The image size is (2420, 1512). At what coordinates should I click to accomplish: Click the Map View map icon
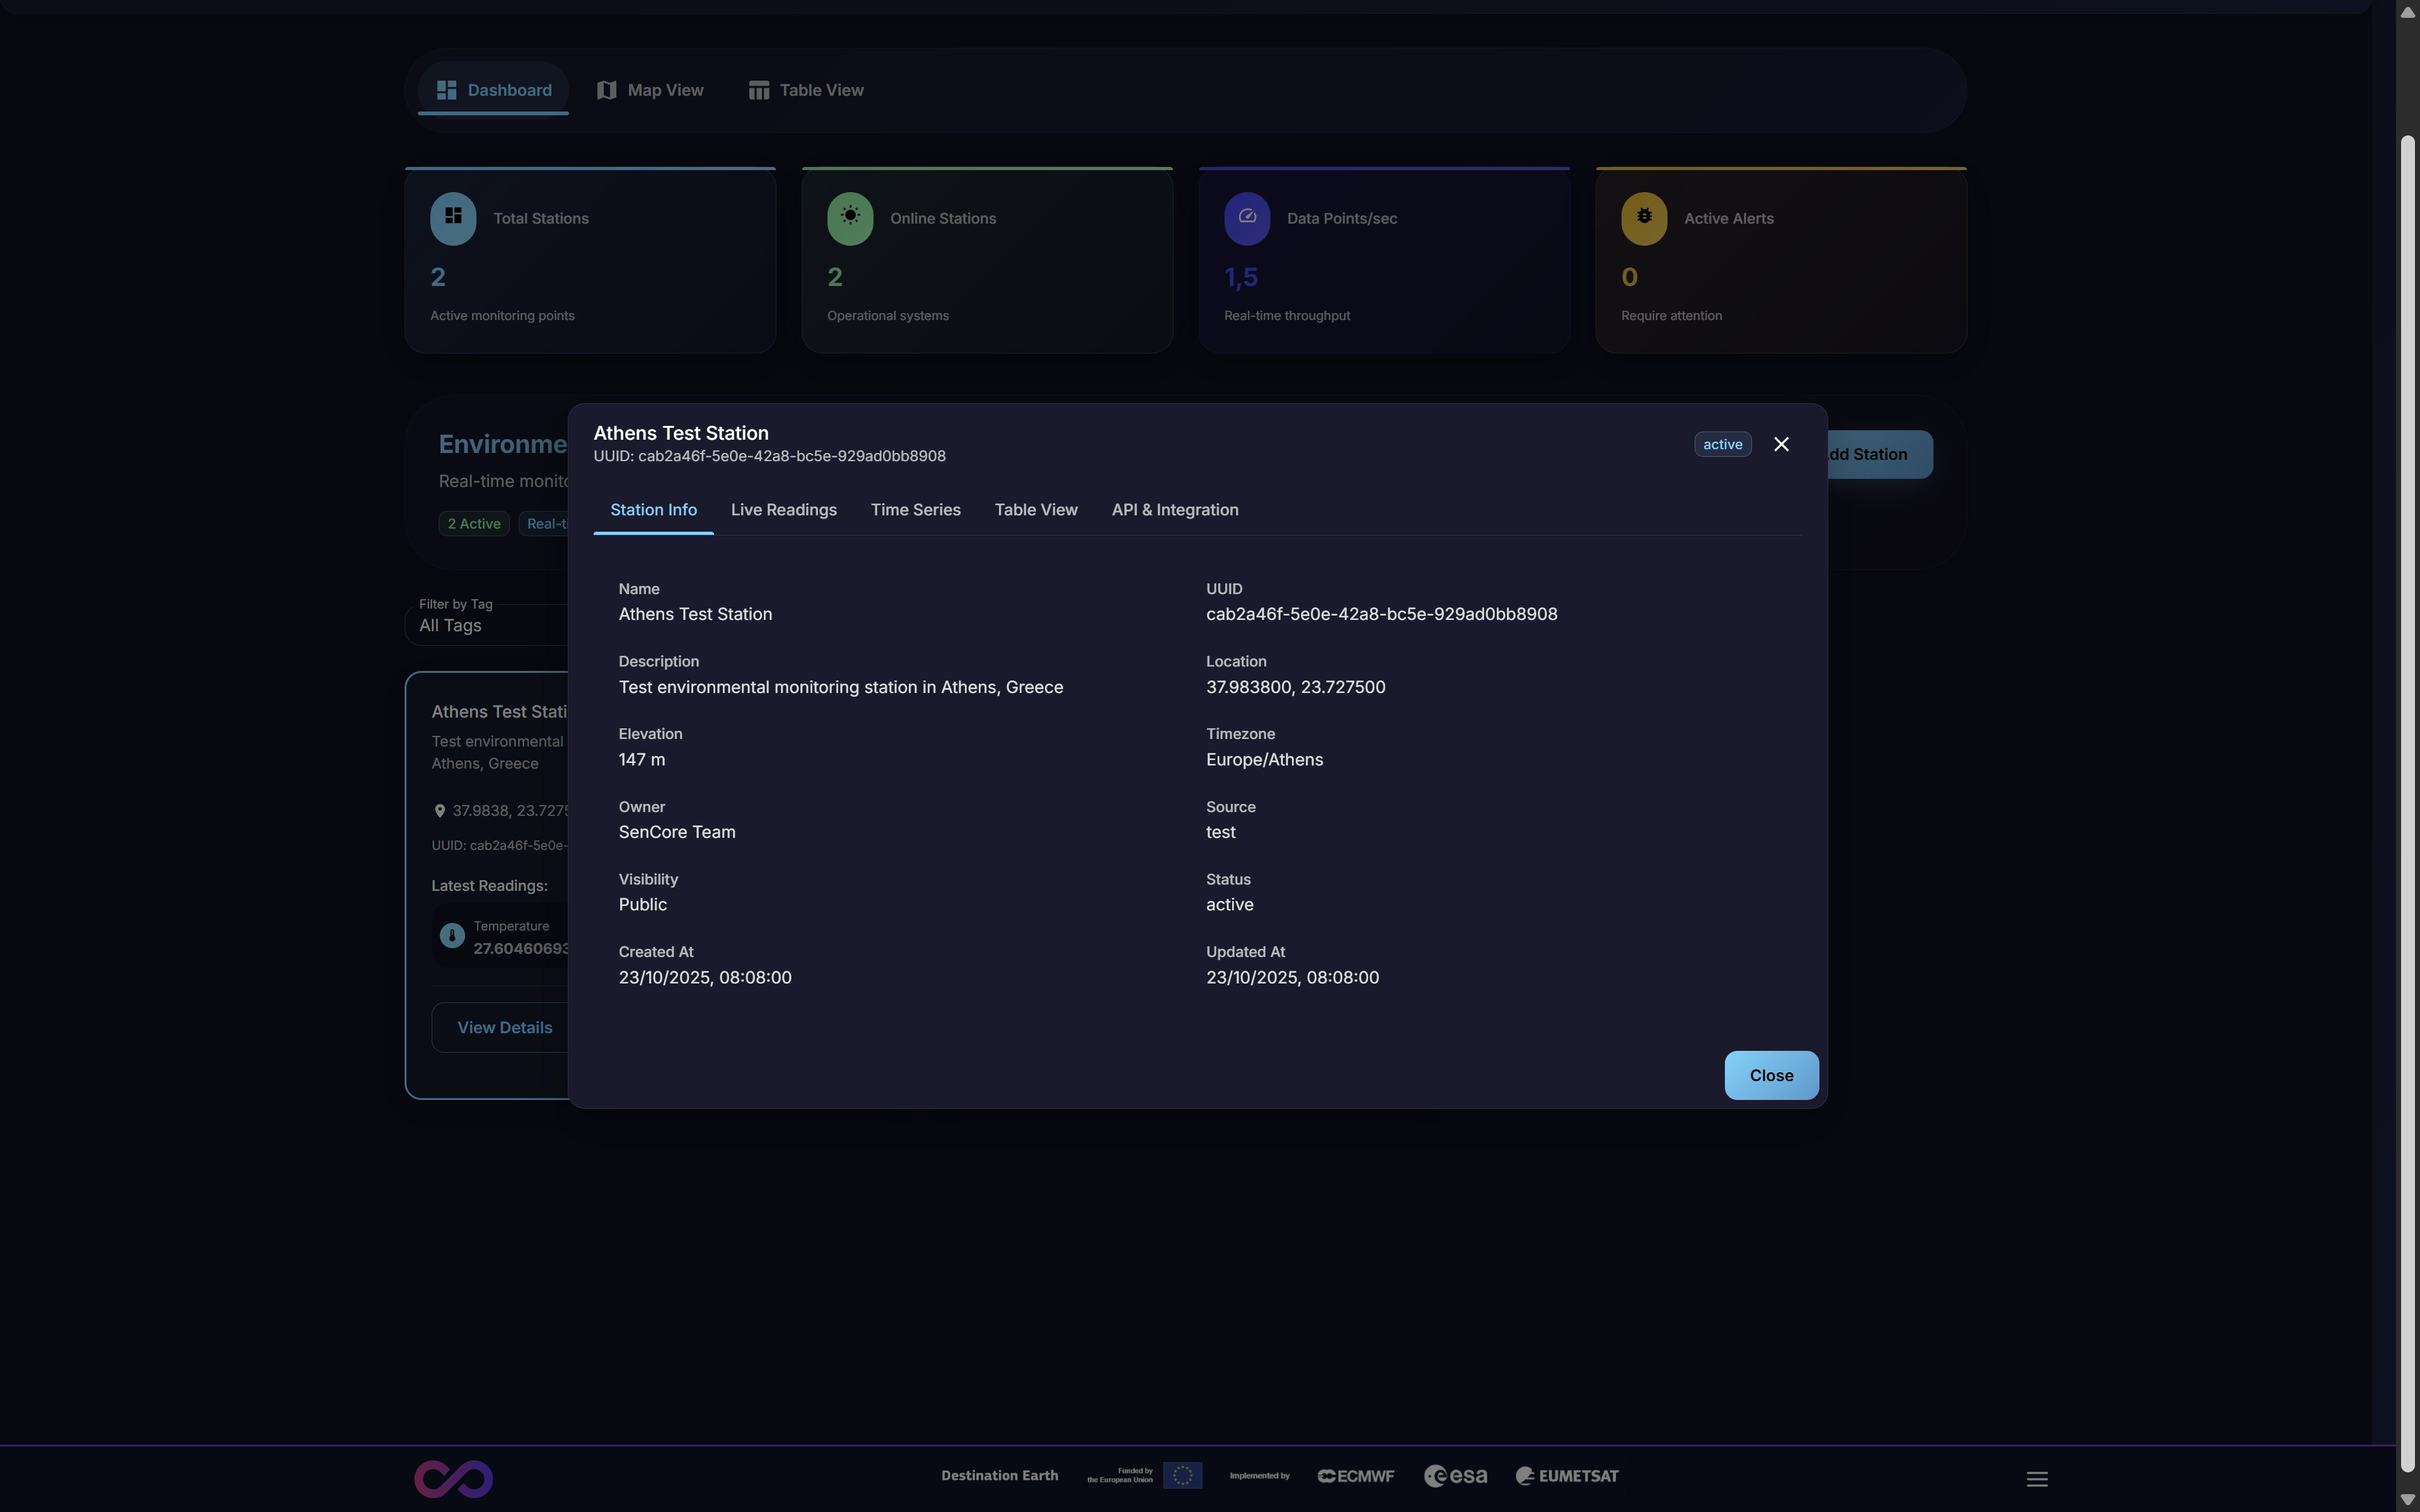click(x=606, y=90)
